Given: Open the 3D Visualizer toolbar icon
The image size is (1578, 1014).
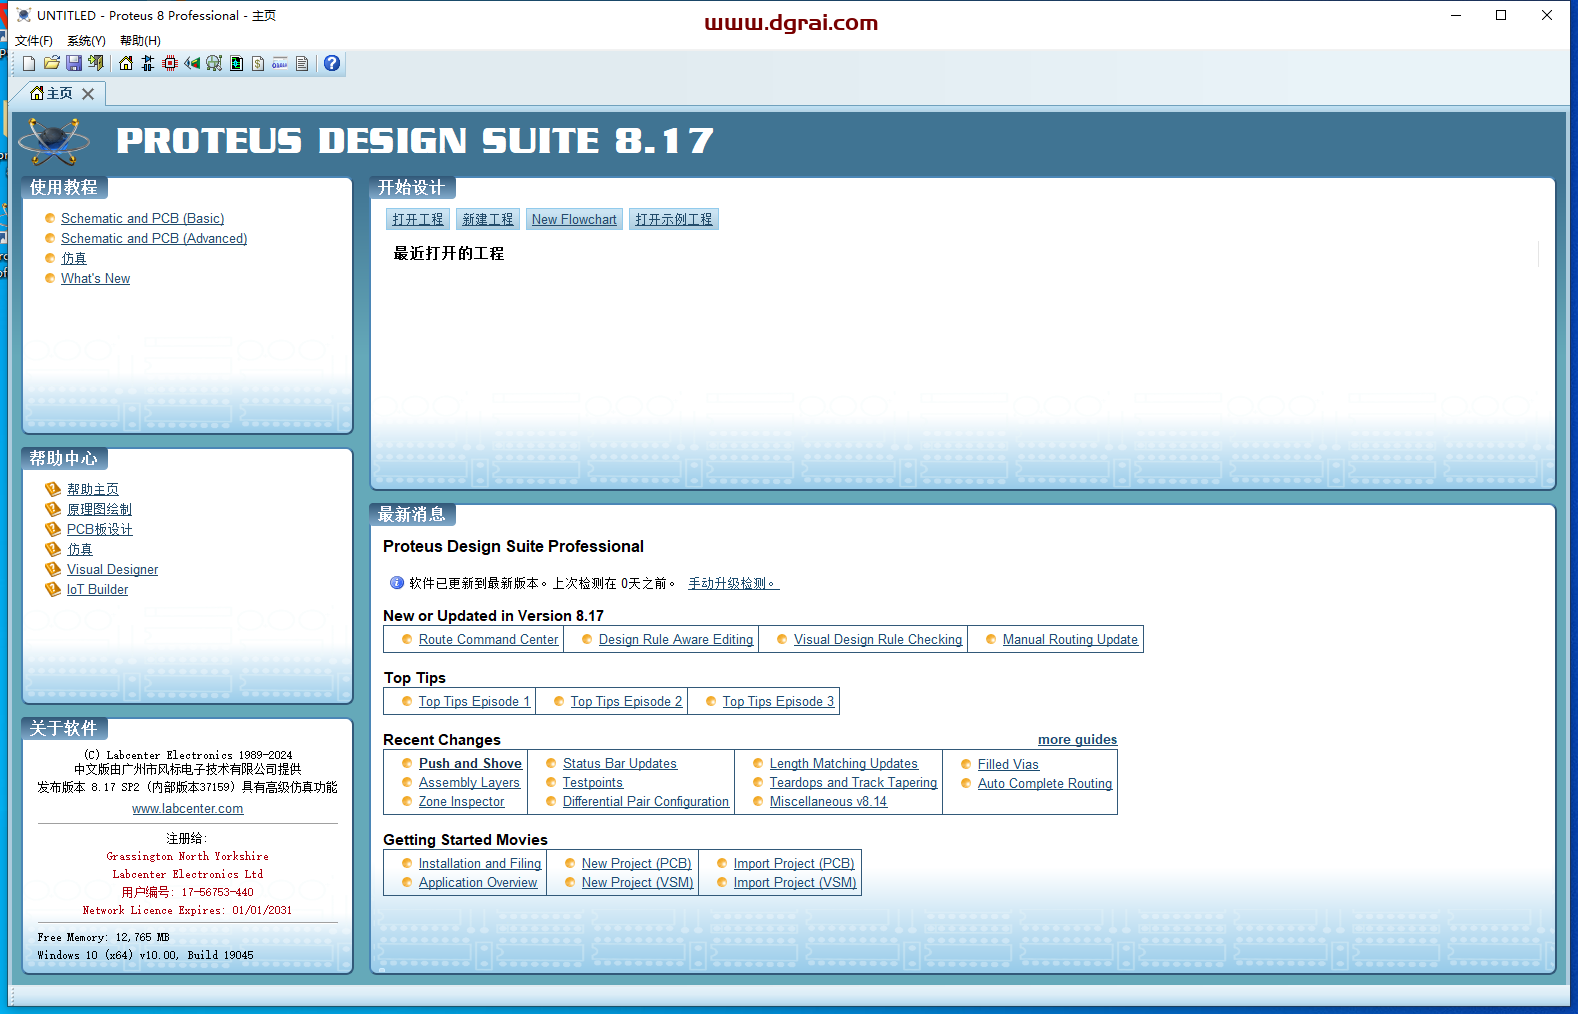Looking at the screenshot, I should coord(192,64).
